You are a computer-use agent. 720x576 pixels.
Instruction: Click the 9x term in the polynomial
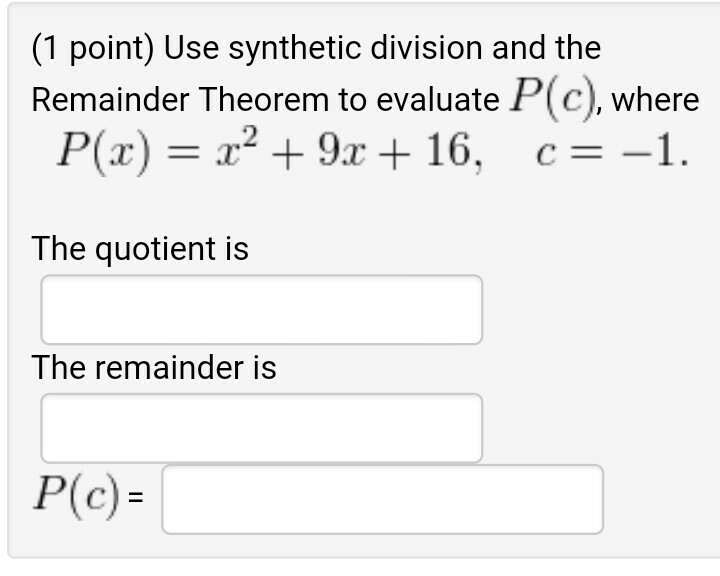click(x=336, y=152)
